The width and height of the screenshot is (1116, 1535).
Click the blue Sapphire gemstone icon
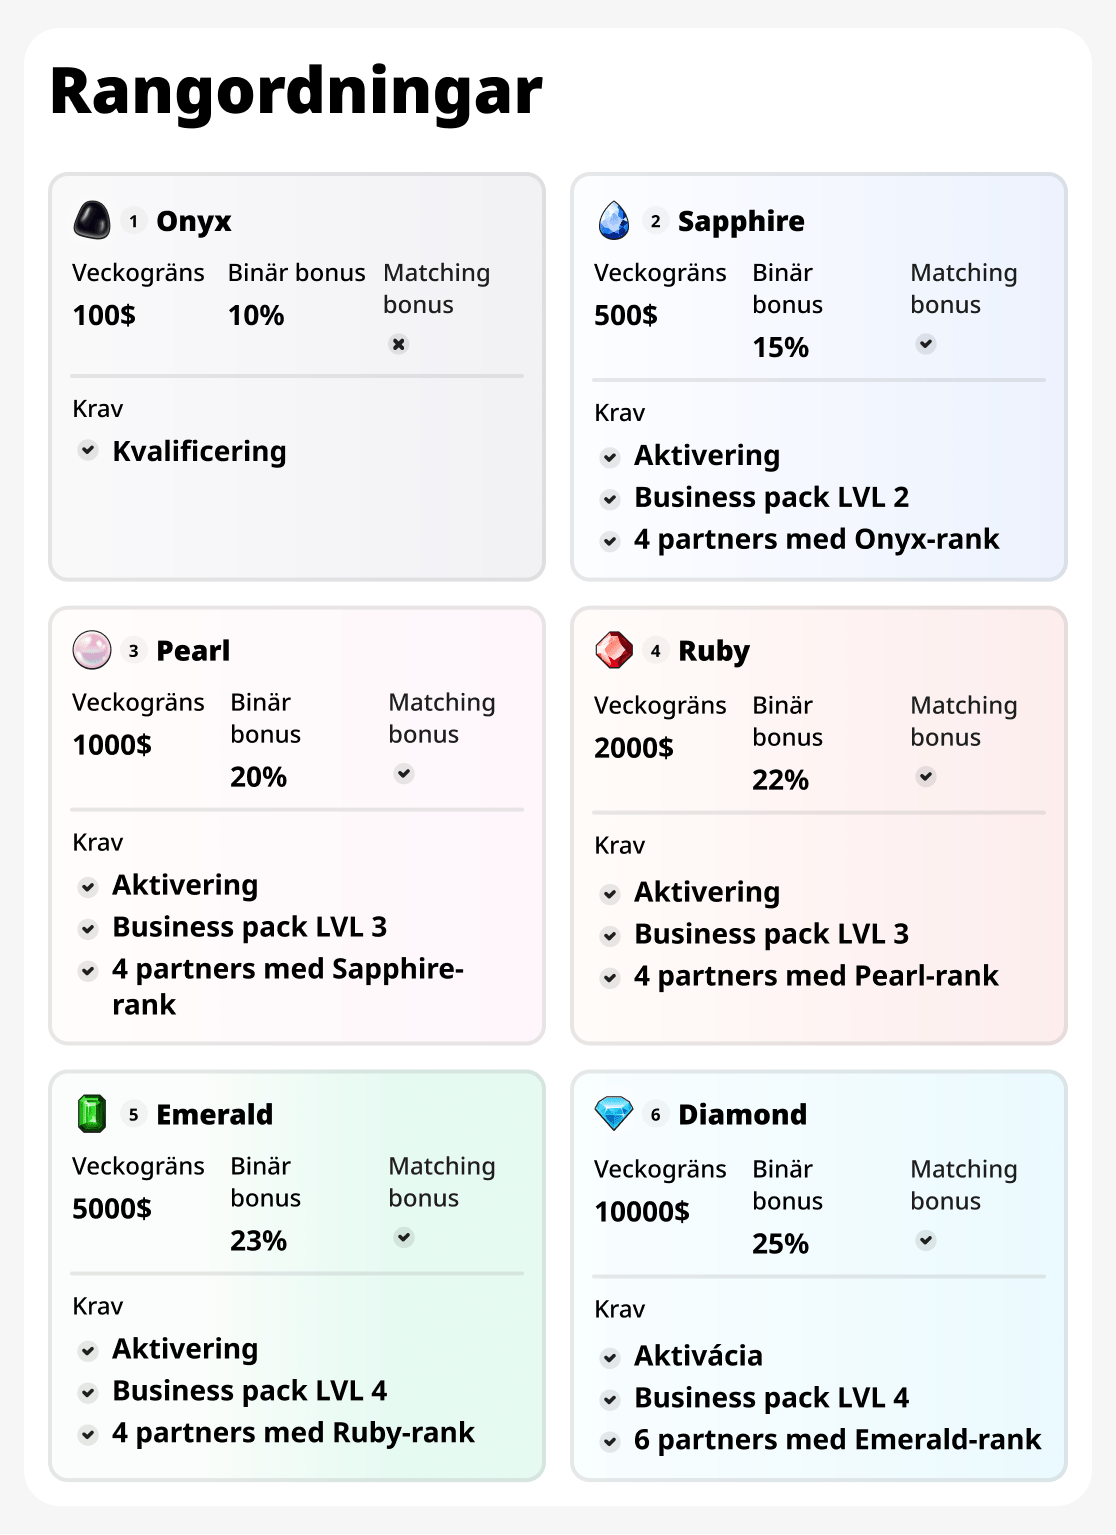[614, 220]
